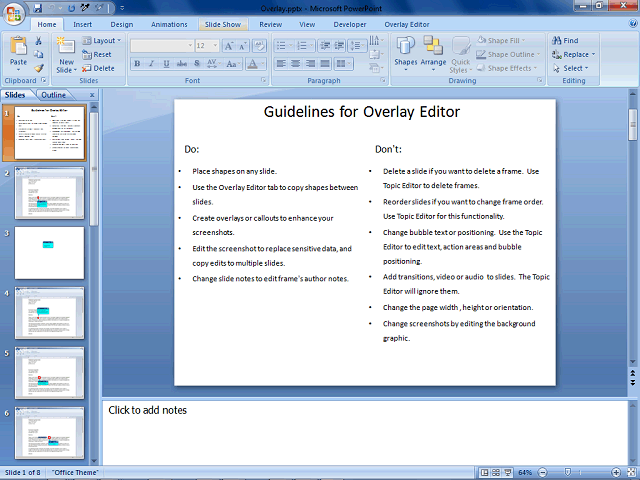
Task: Toggle Text Shadow formatting
Action: click(197, 64)
